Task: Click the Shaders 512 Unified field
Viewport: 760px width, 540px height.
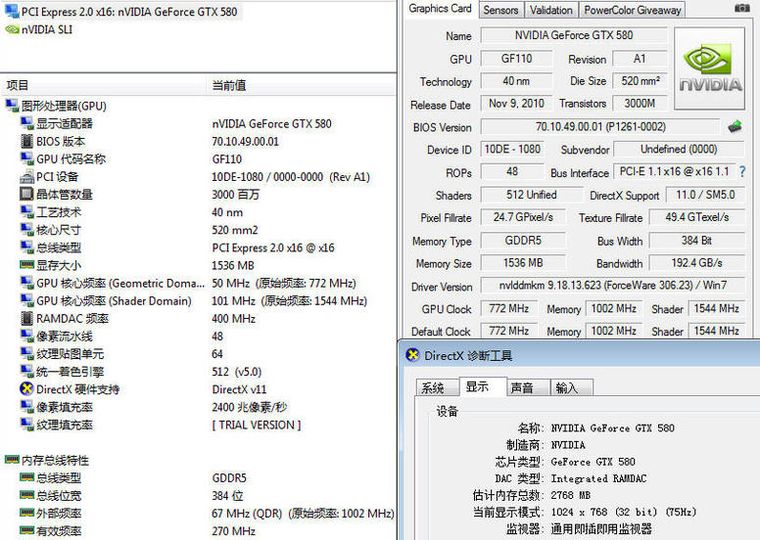Action: (x=531, y=195)
